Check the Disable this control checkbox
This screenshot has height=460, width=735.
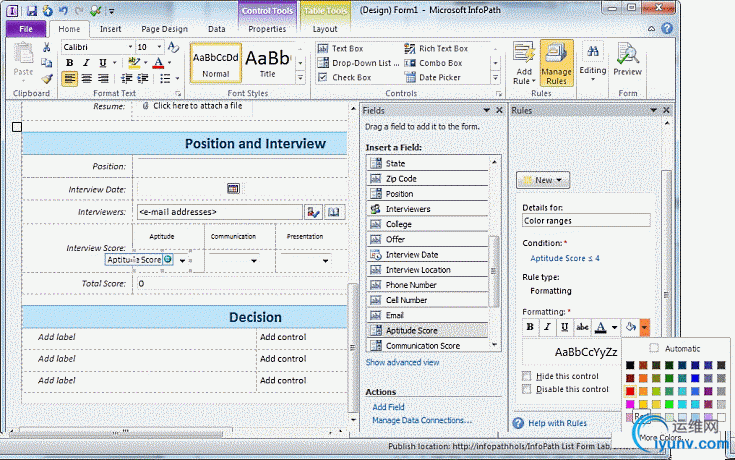(x=527, y=389)
